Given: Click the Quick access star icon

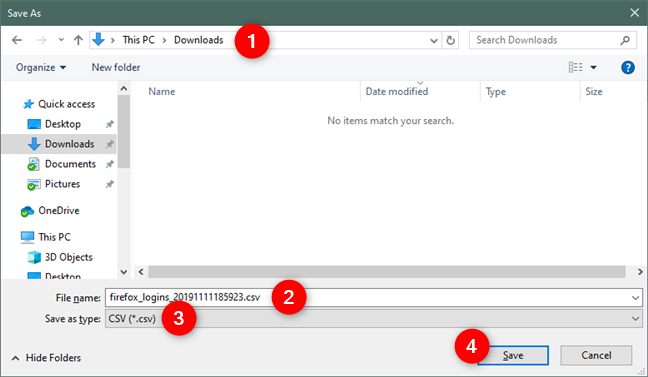Looking at the screenshot, I should 28,104.
